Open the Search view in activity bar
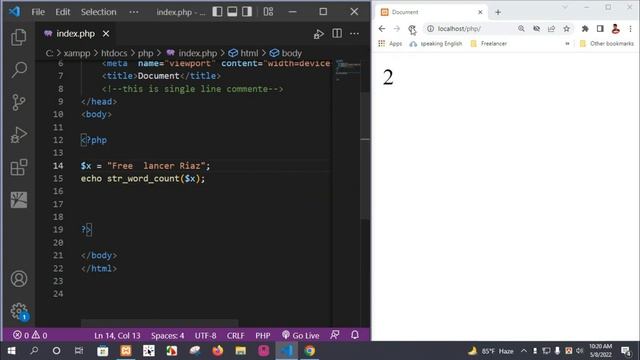This screenshot has width=640, height=360. coord(19,70)
